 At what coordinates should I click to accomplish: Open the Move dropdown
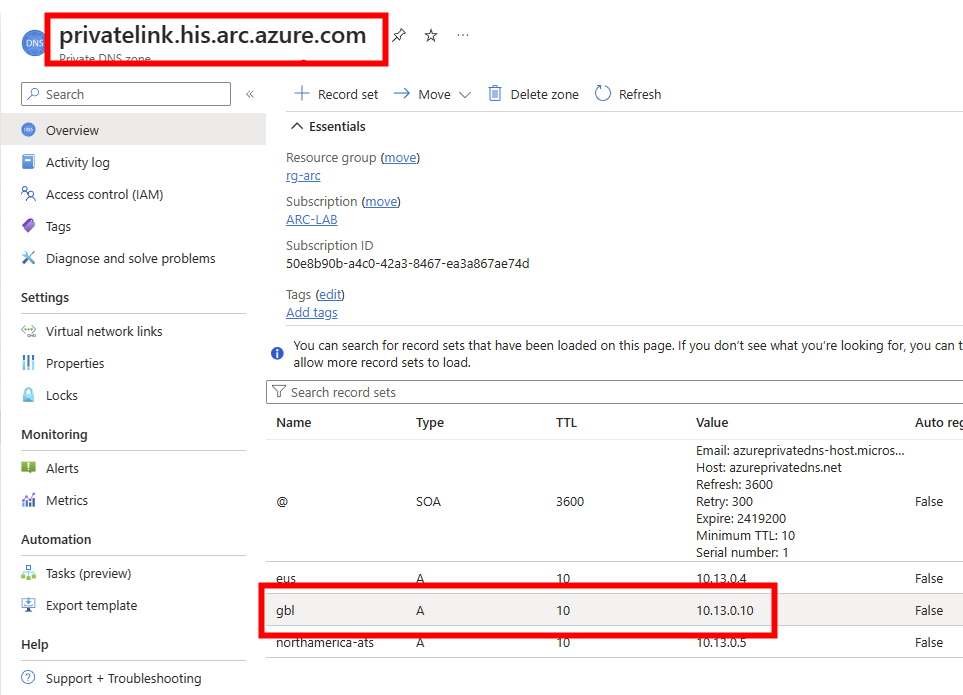tap(432, 94)
